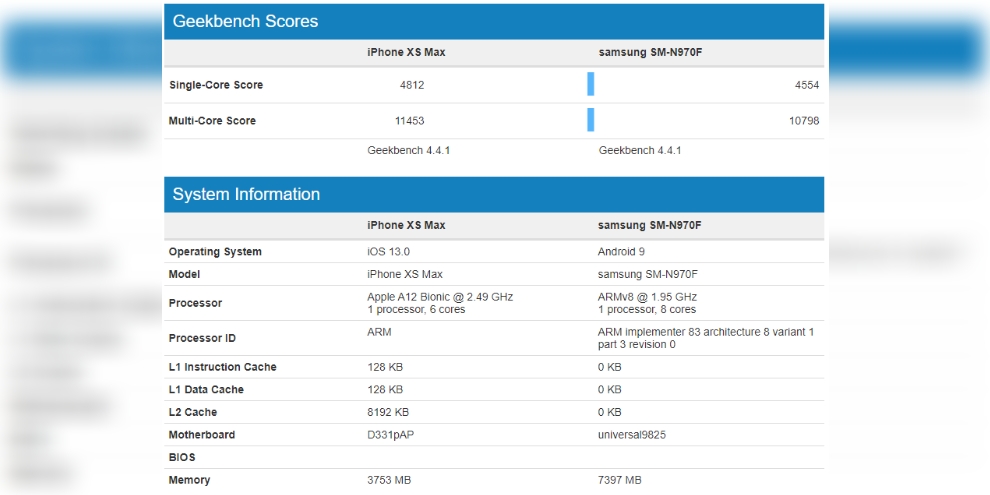Select the 7397 MB memory value
Screen dimensions: 990x495
(x=620, y=480)
